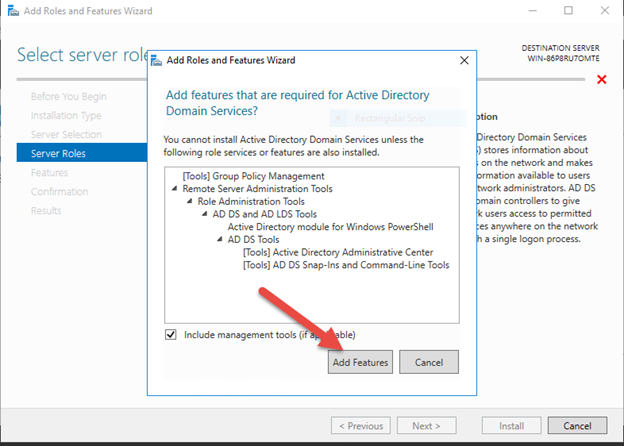Select Role Administration Tools row text
This screenshot has height=446, width=624.
tap(251, 201)
